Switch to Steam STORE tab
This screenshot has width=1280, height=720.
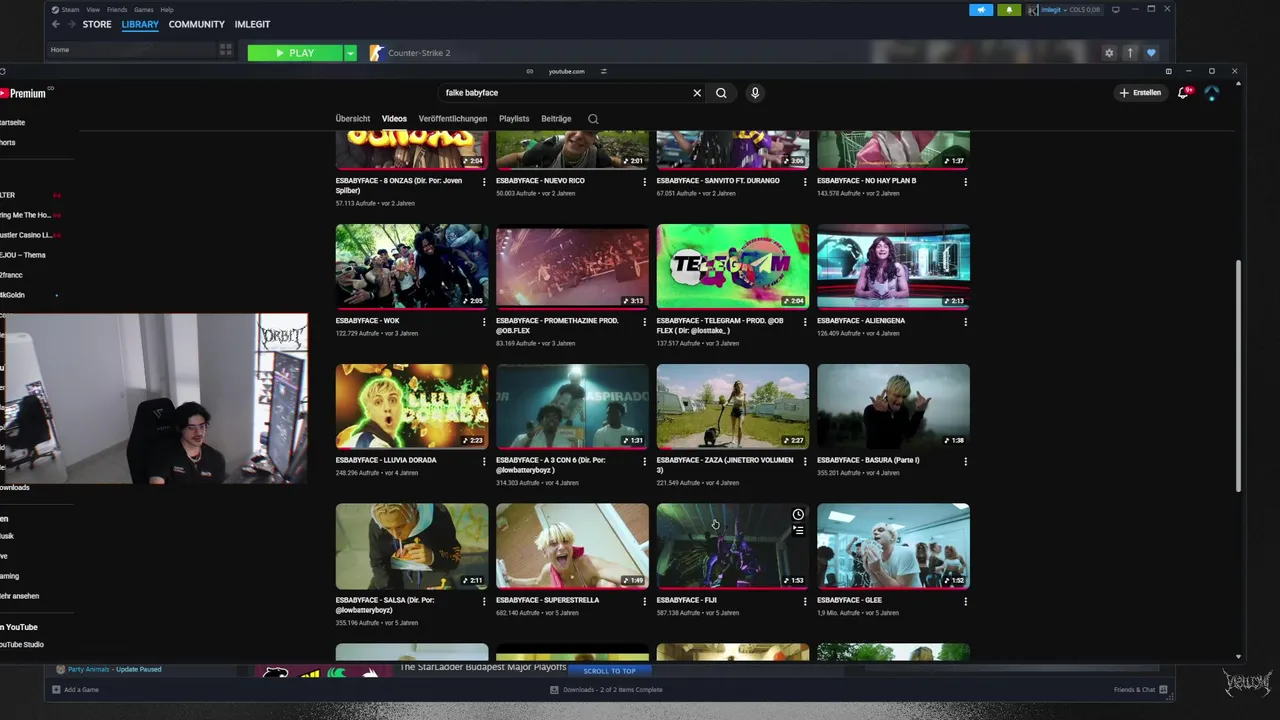pyautogui.click(x=97, y=24)
